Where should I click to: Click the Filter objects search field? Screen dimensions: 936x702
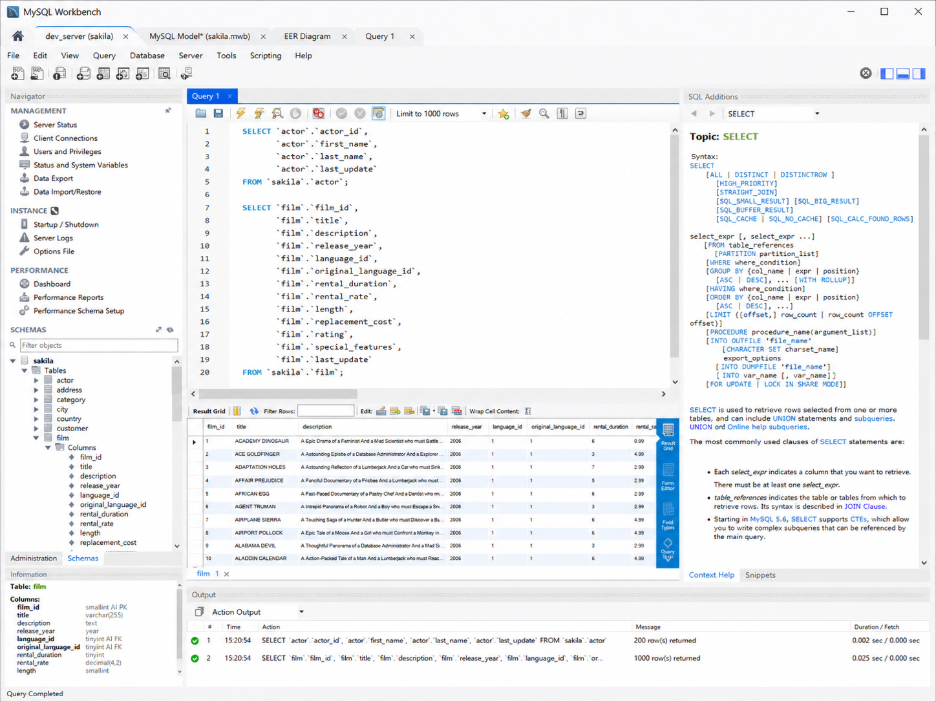pyautogui.click(x=98, y=345)
